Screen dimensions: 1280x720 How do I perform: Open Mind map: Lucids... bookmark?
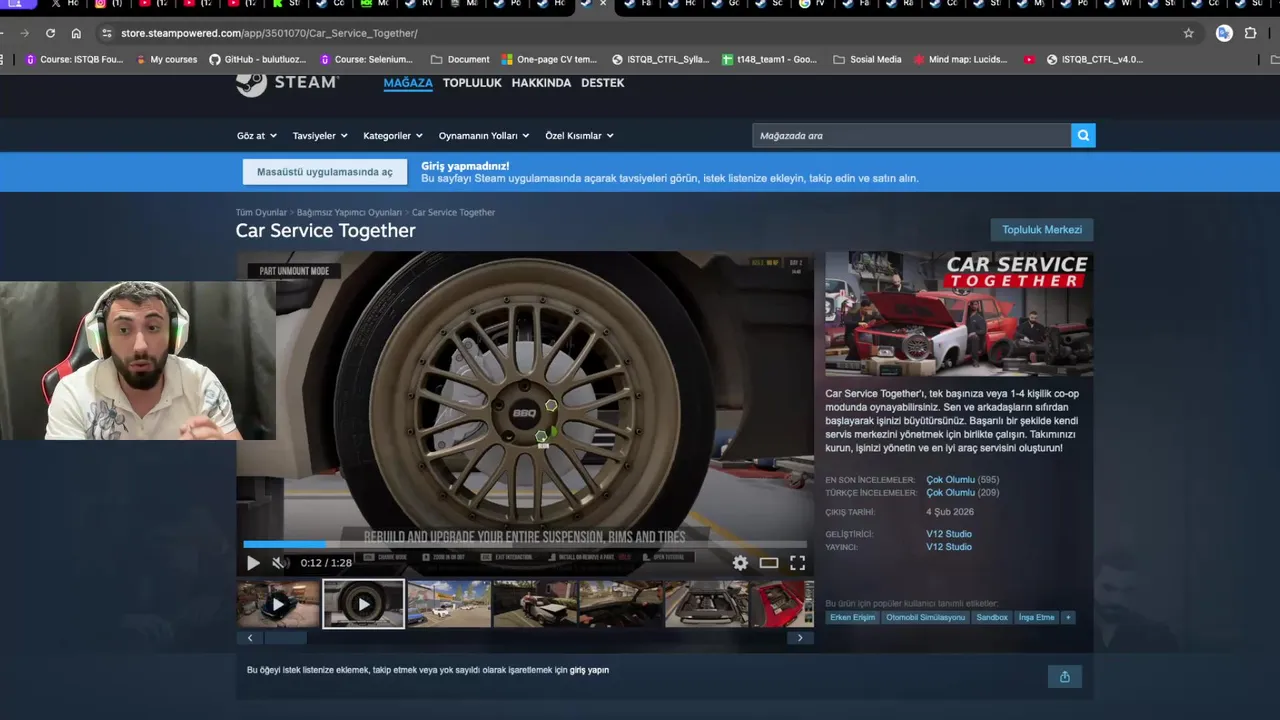pyautogui.click(x=961, y=59)
